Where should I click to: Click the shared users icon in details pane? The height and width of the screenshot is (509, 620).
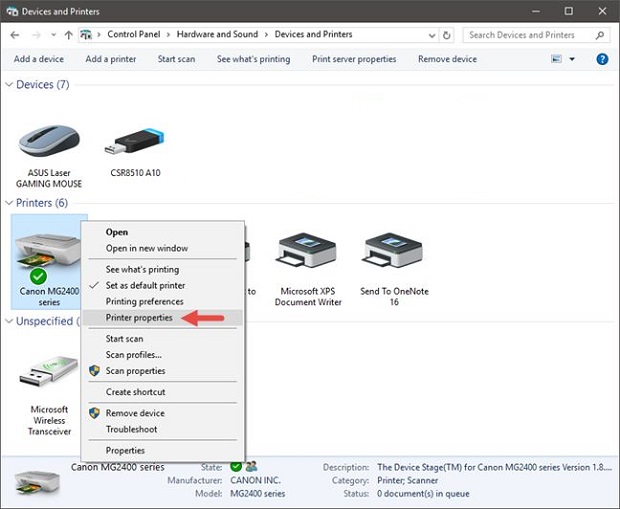pos(251,467)
